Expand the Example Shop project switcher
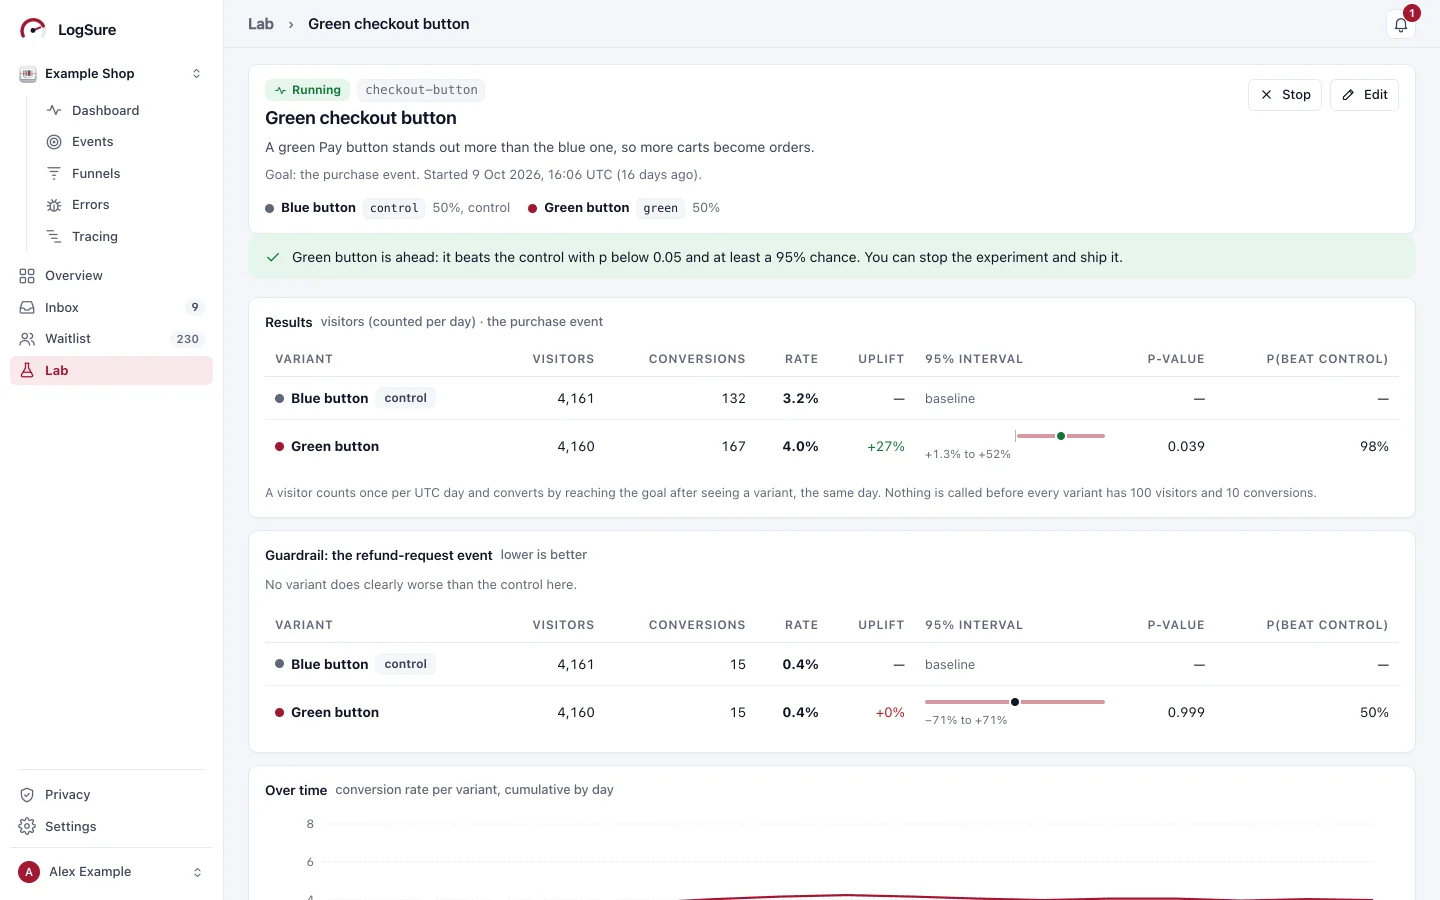1440x900 pixels. (x=111, y=74)
